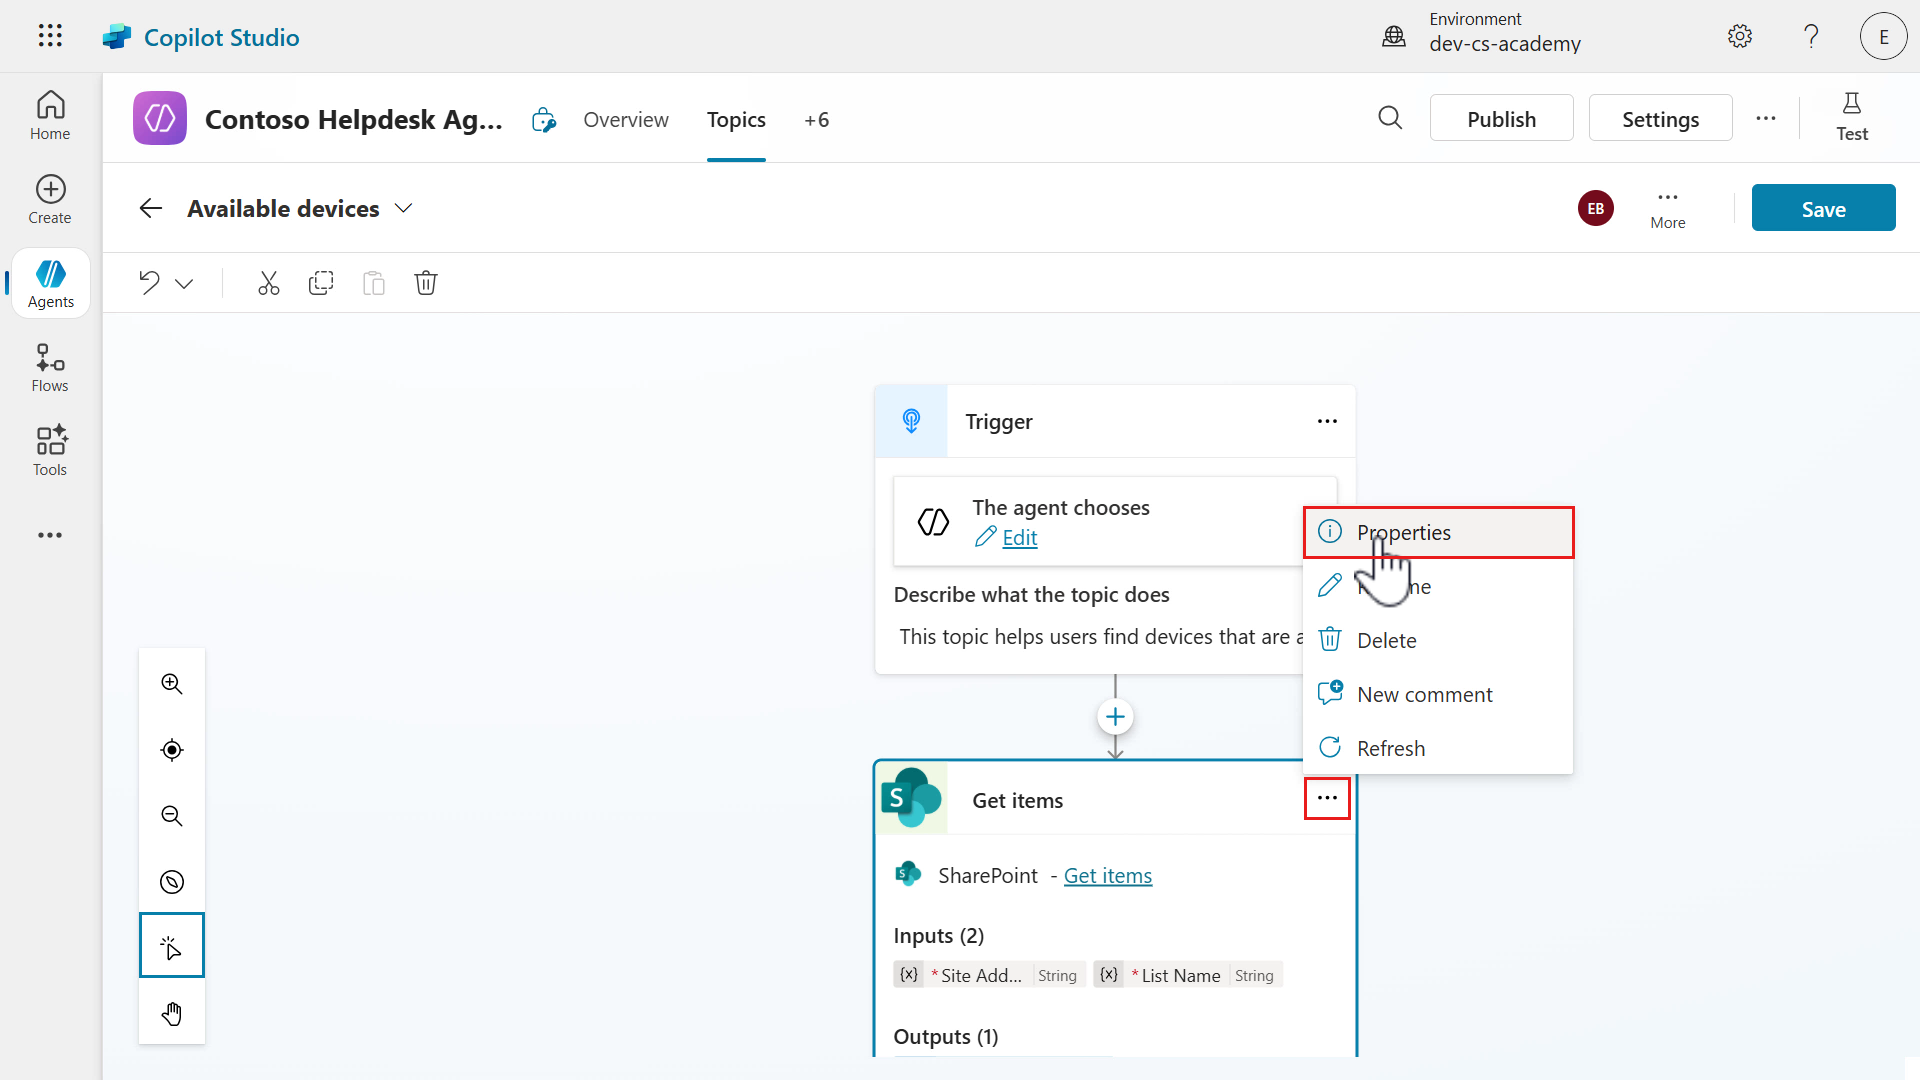Toggle the pointer select tool
The width and height of the screenshot is (1920, 1080).
click(x=172, y=946)
